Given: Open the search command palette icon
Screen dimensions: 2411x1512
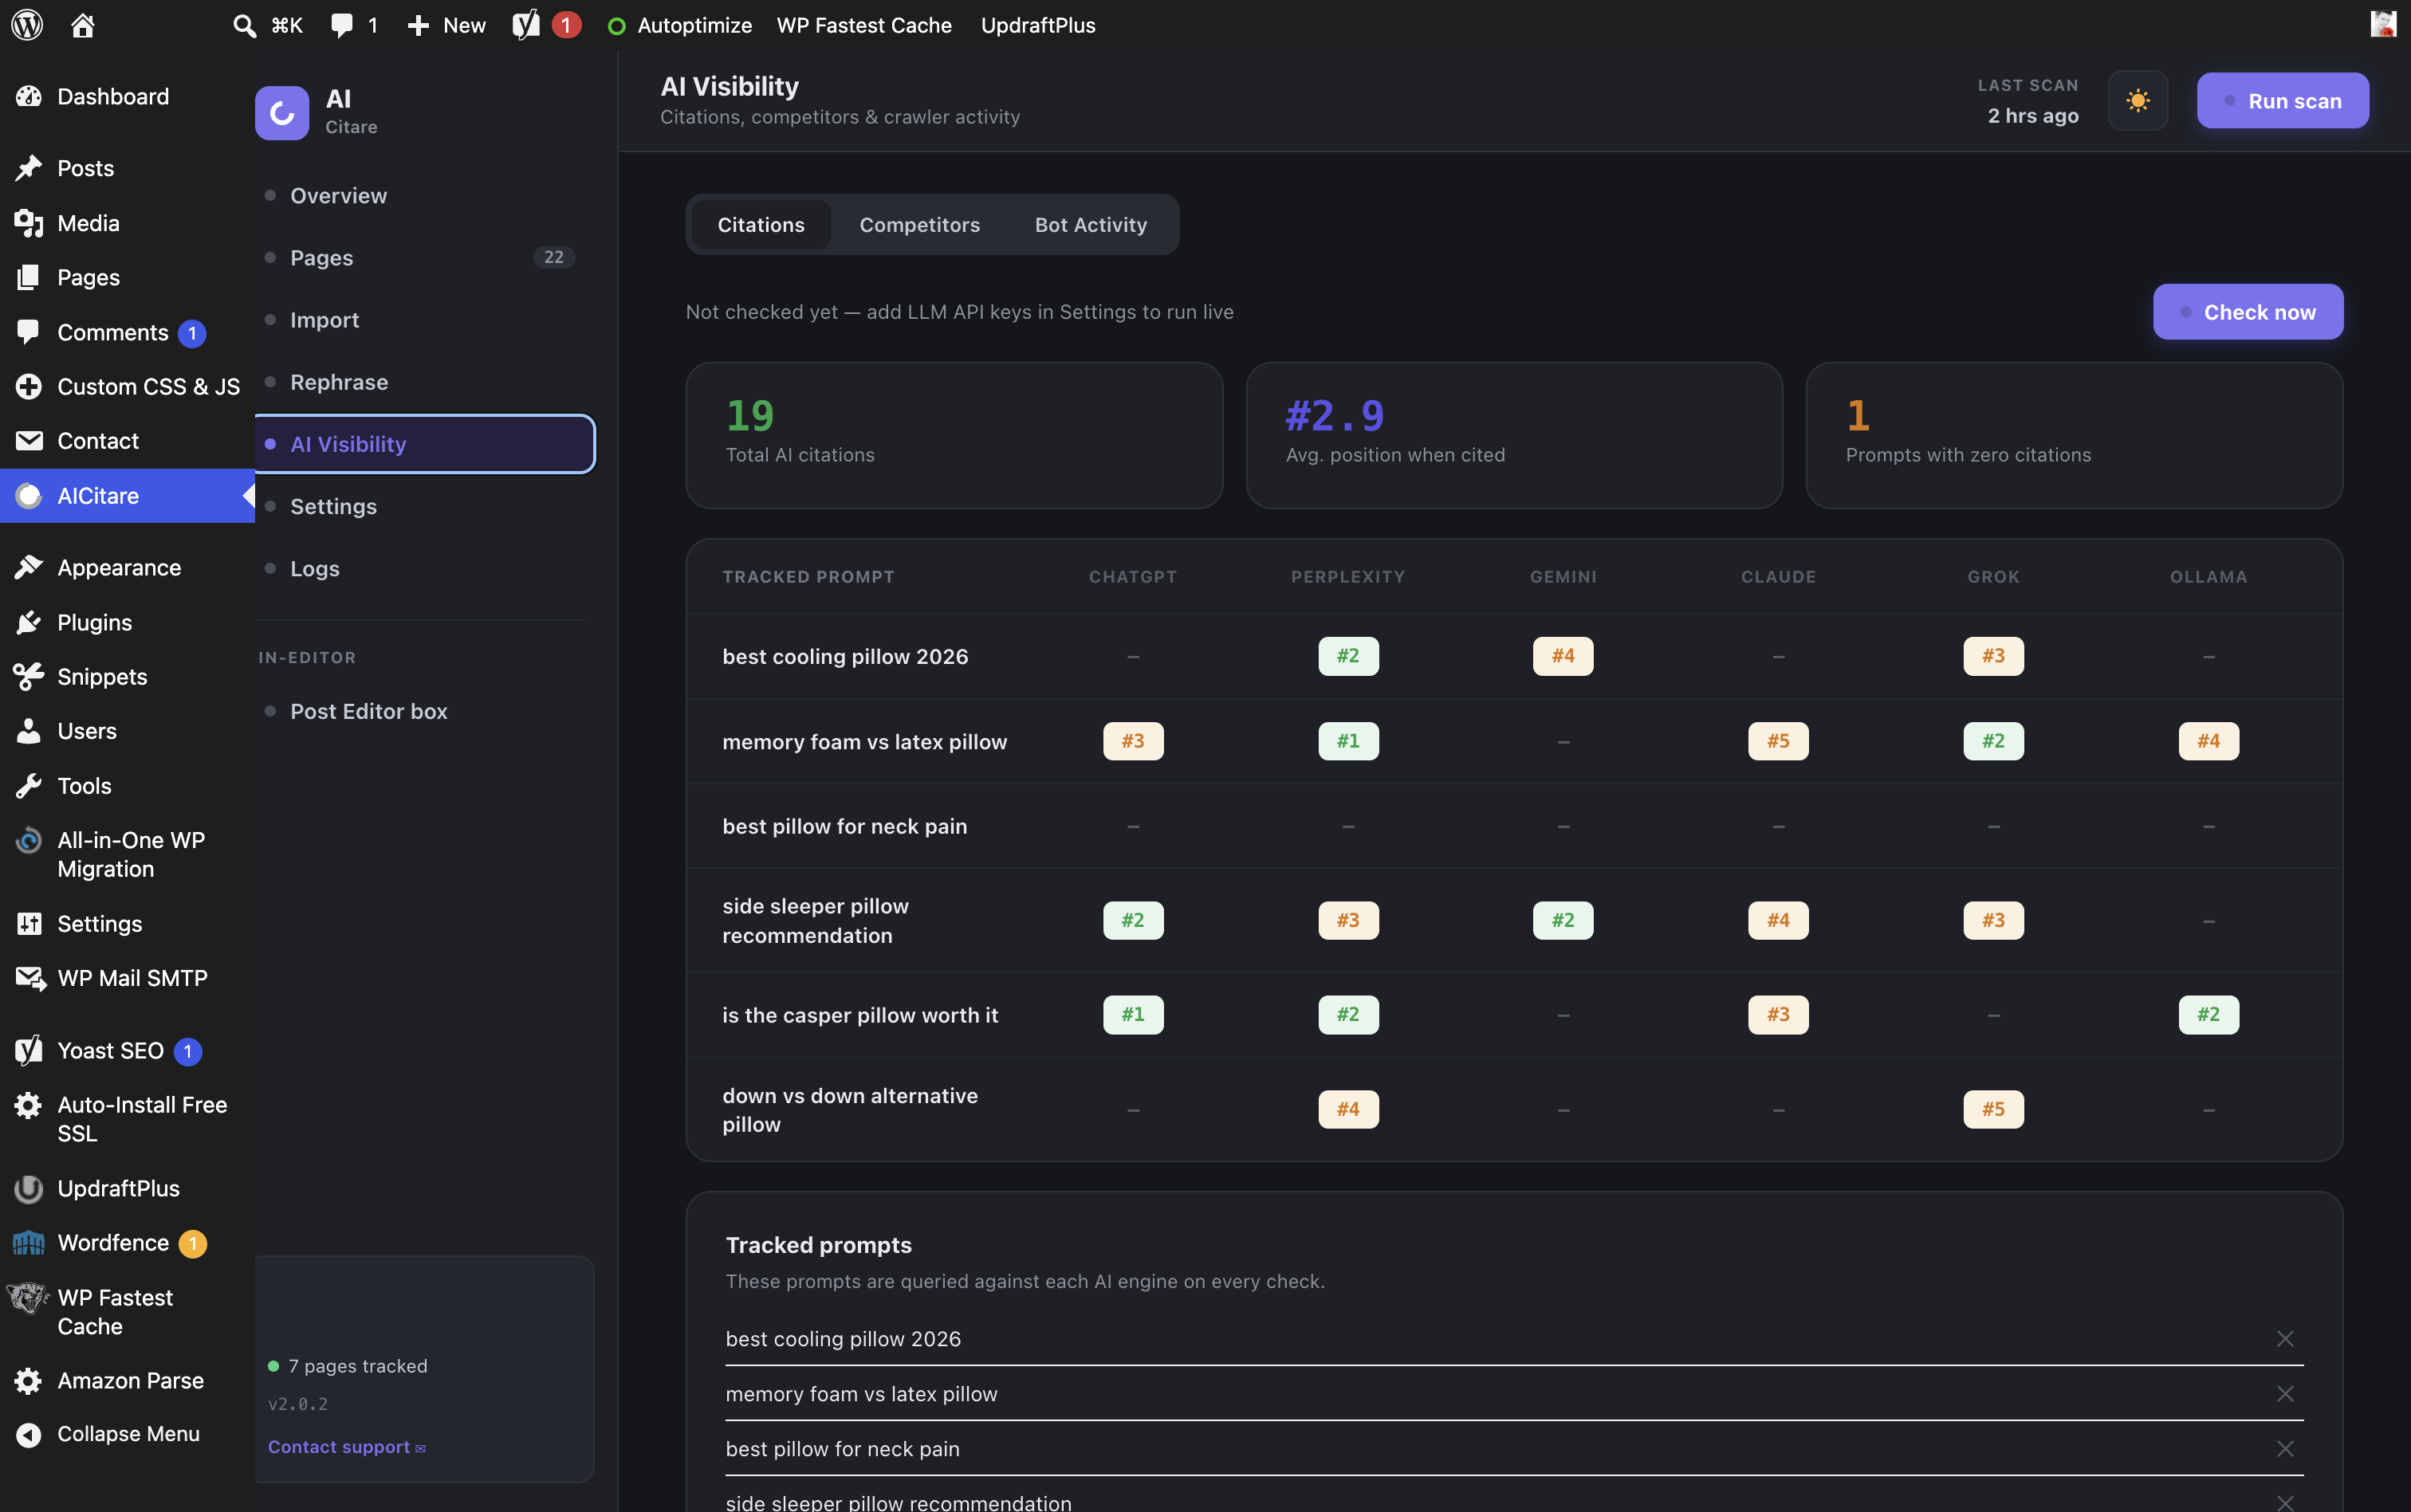Looking at the screenshot, I should [244, 25].
